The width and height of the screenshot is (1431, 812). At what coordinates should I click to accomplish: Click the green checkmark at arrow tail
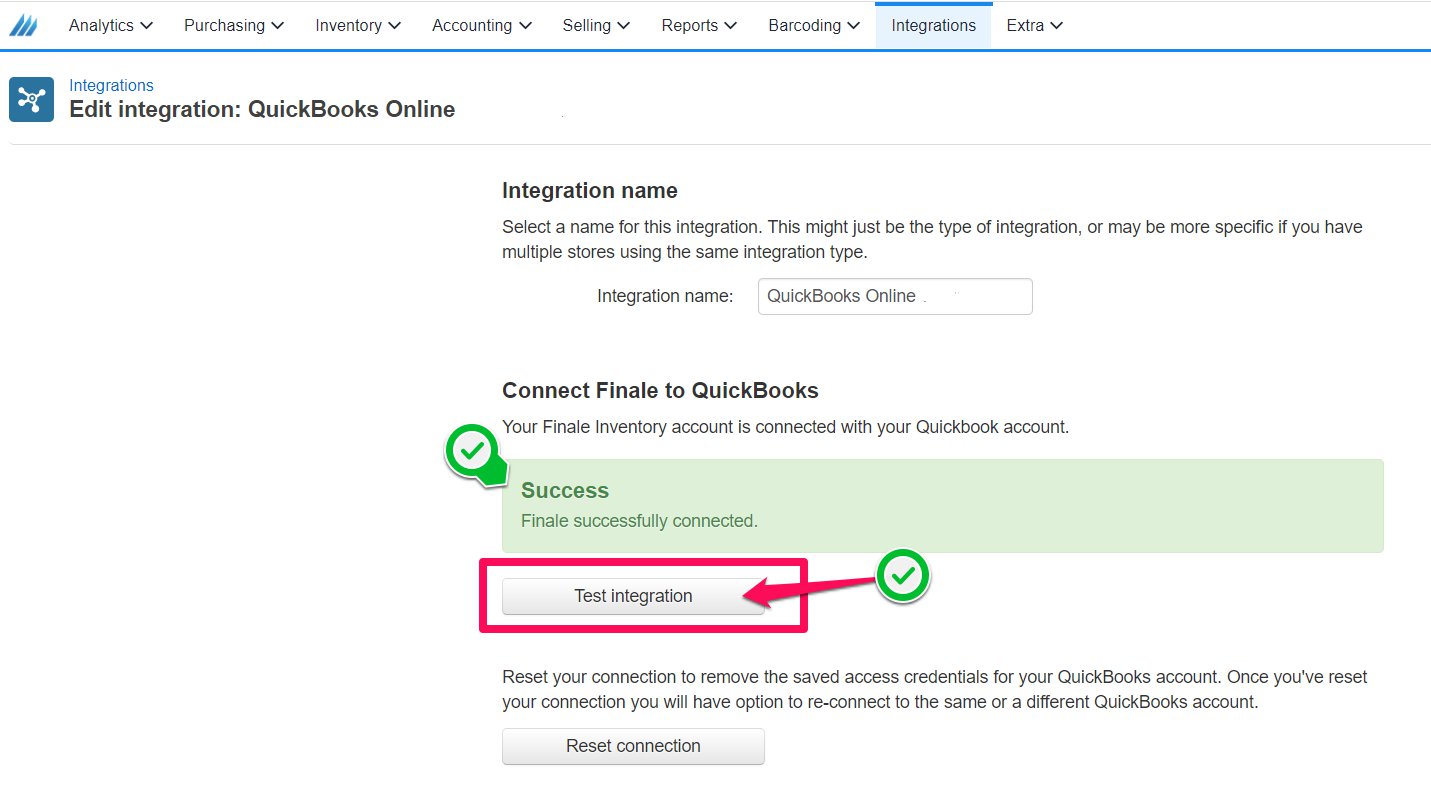click(x=904, y=575)
